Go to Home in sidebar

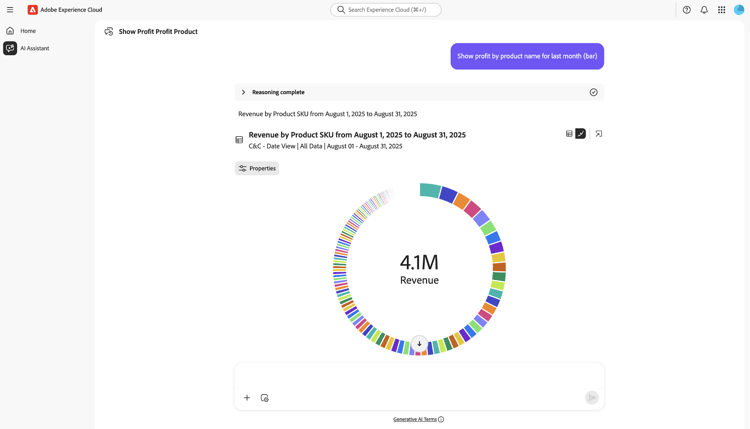pyautogui.click(x=28, y=31)
